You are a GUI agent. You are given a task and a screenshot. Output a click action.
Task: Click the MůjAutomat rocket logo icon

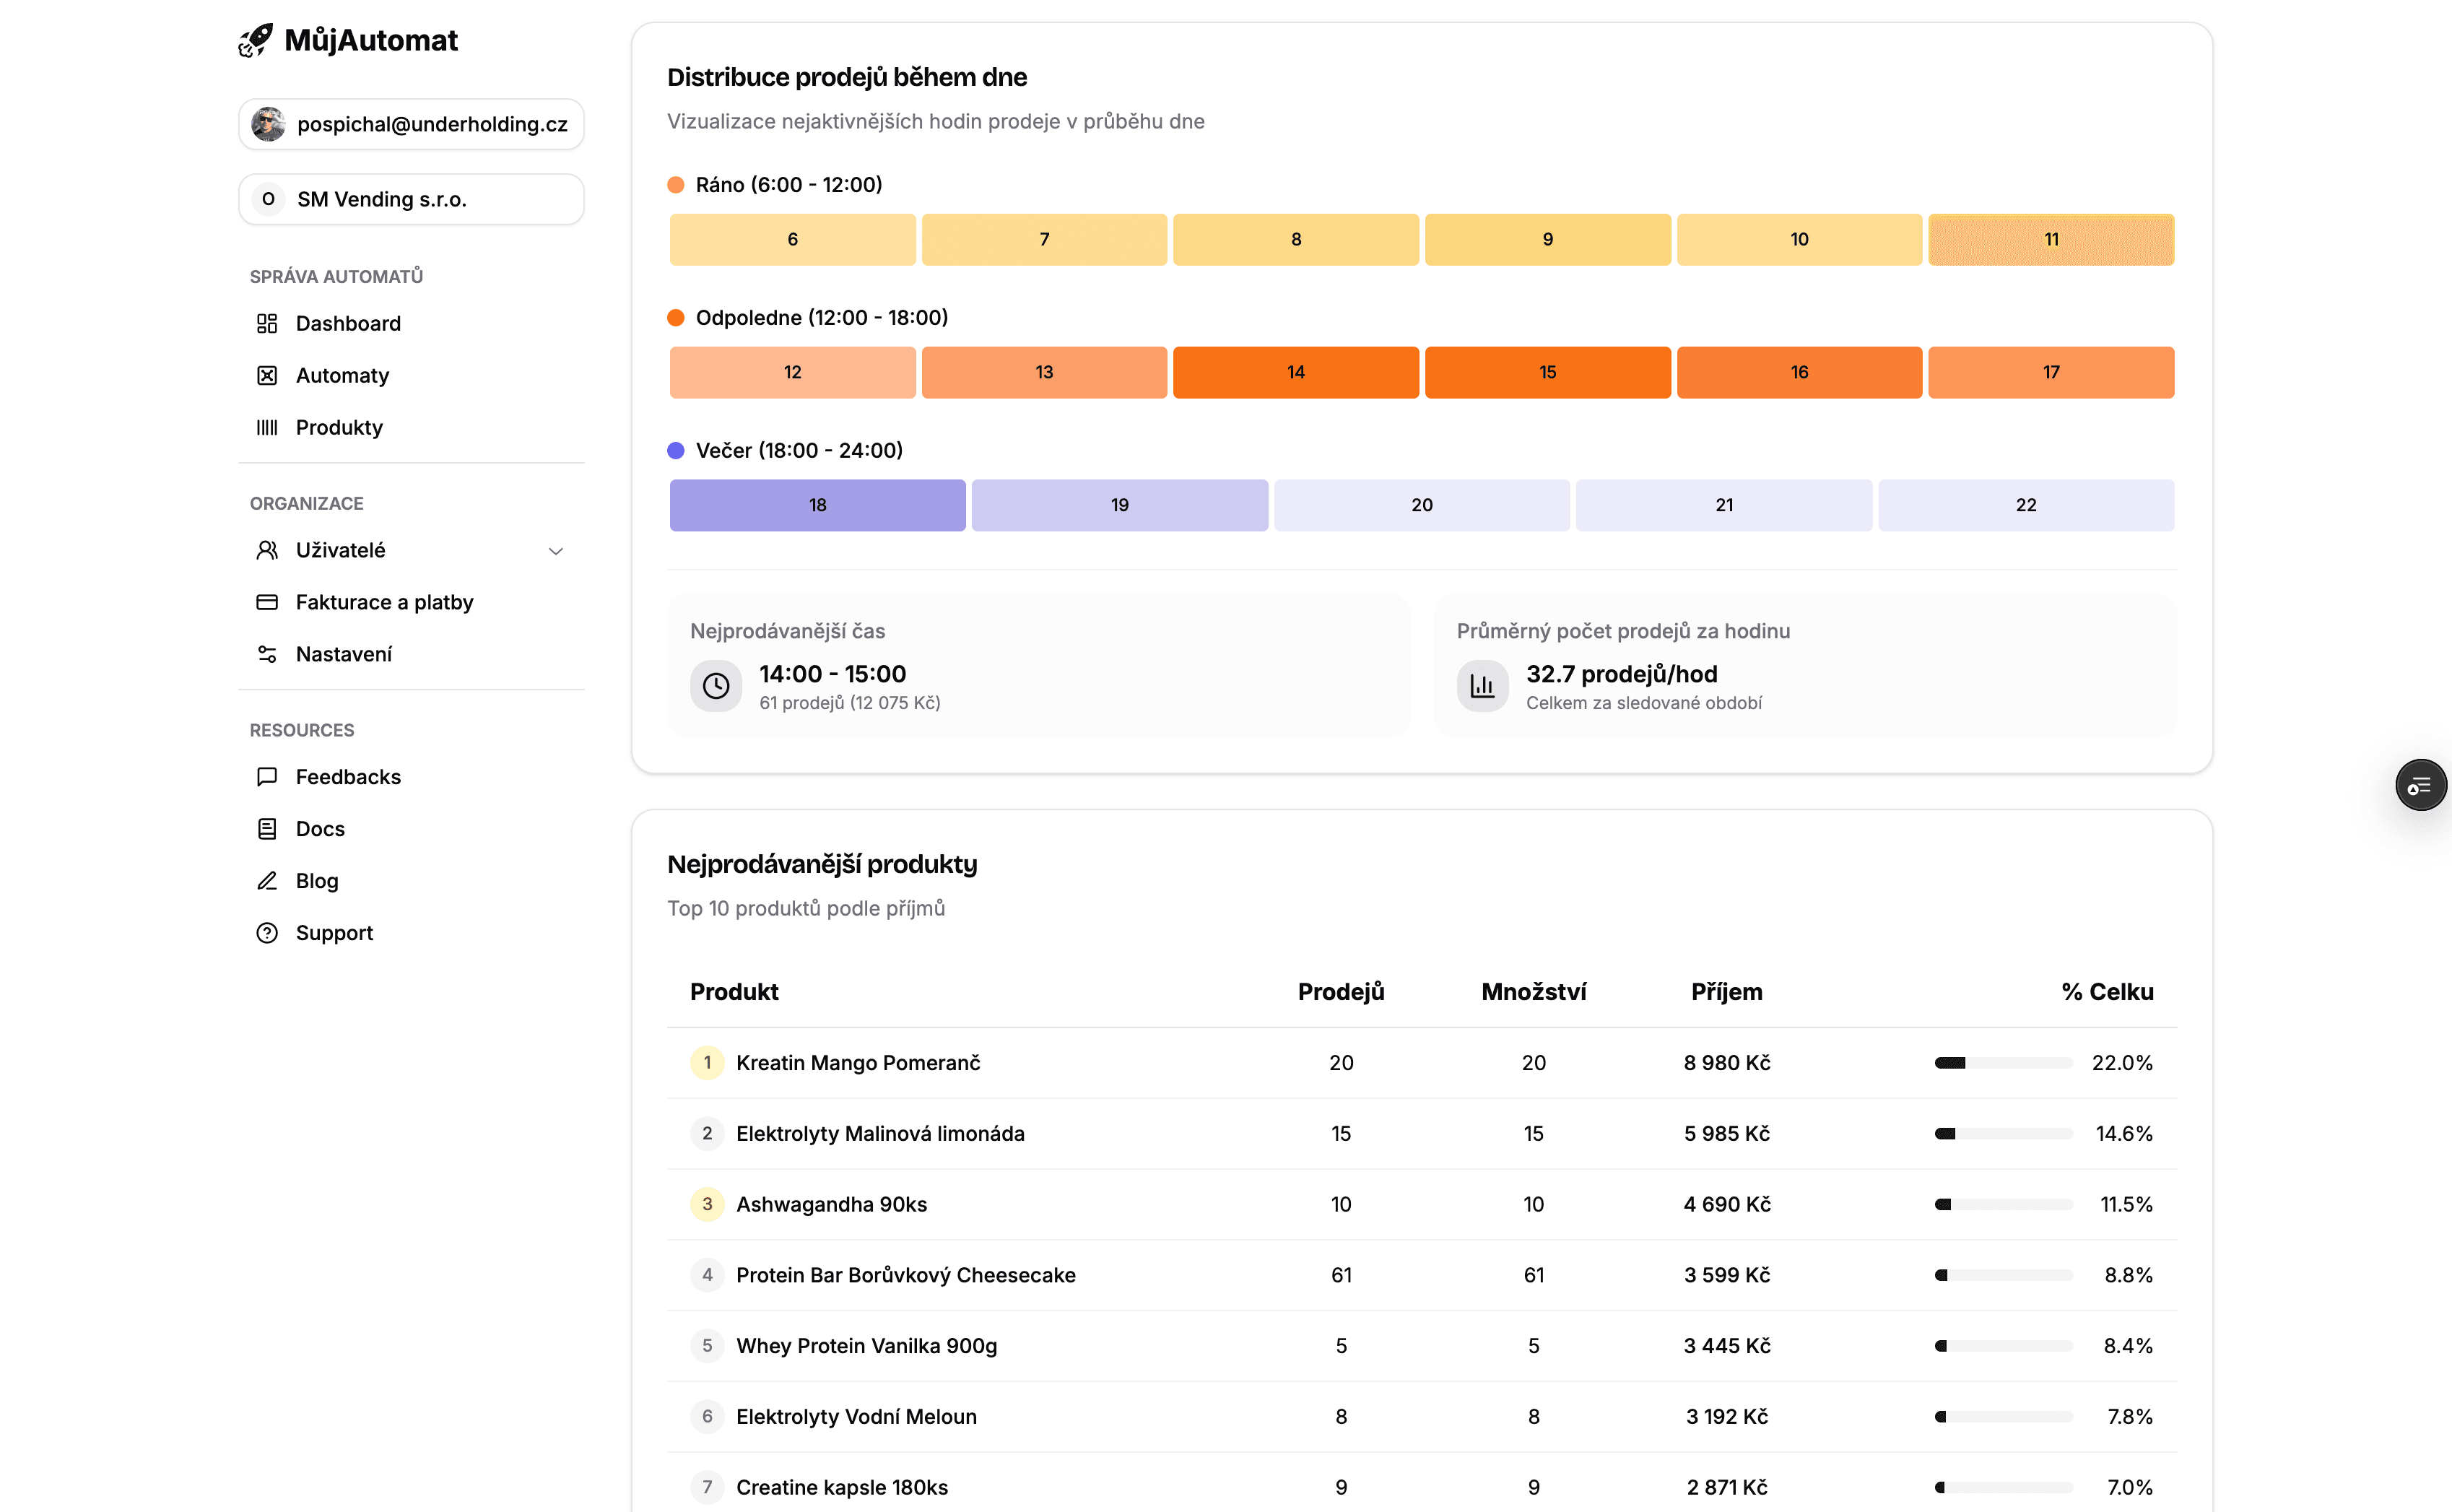[255, 40]
